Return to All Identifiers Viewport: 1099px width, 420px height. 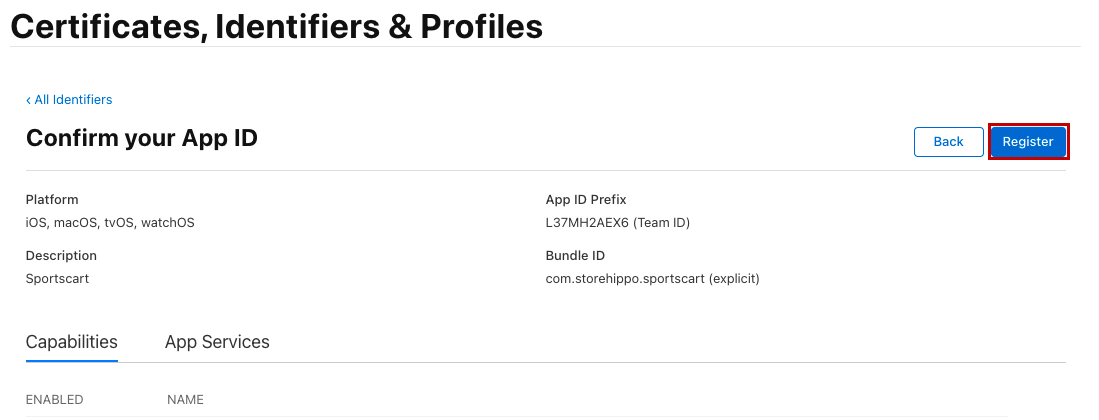(73, 100)
